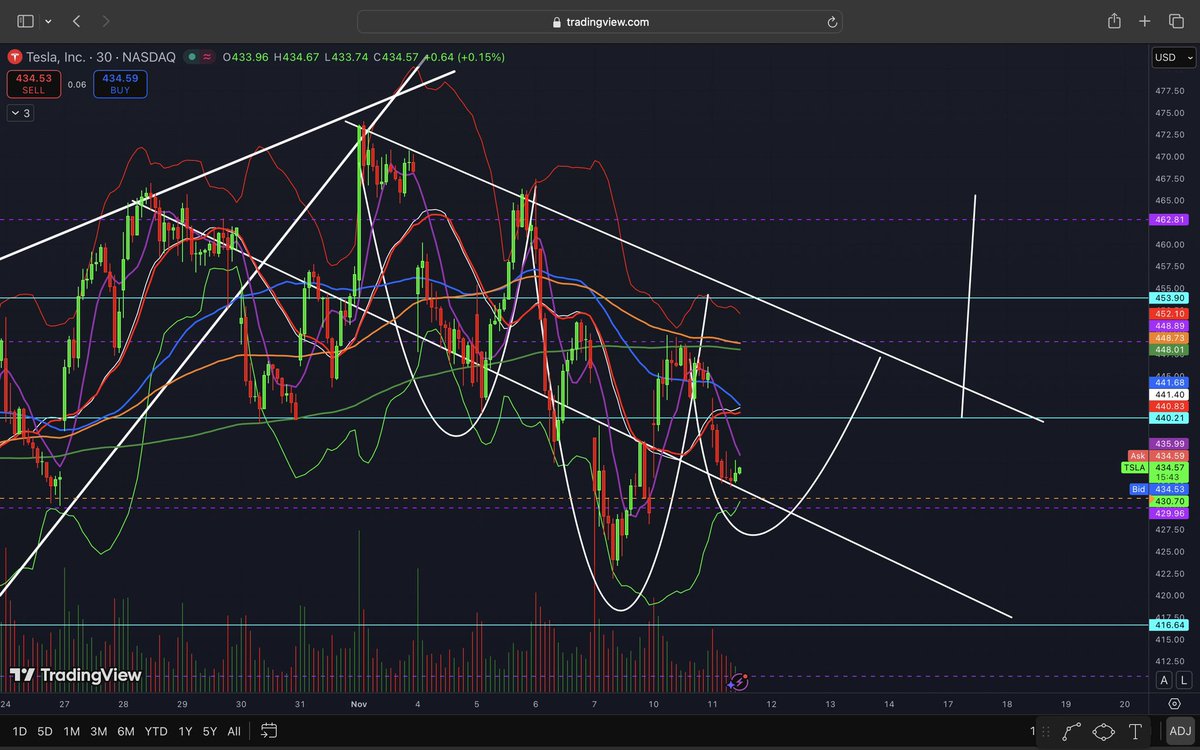Click the 440.21 cyan price label
The height and width of the screenshot is (750, 1200).
point(1170,418)
